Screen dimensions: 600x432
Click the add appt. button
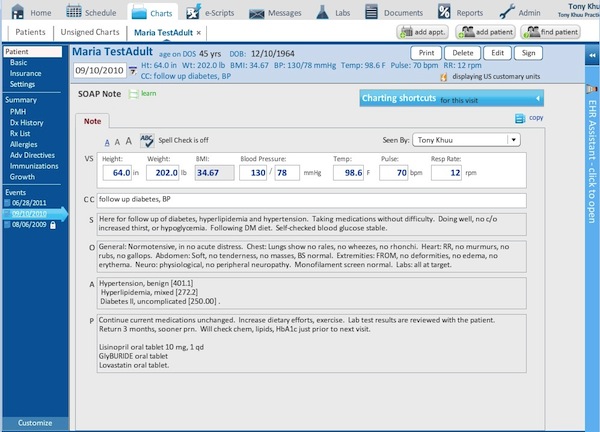[x=422, y=32]
